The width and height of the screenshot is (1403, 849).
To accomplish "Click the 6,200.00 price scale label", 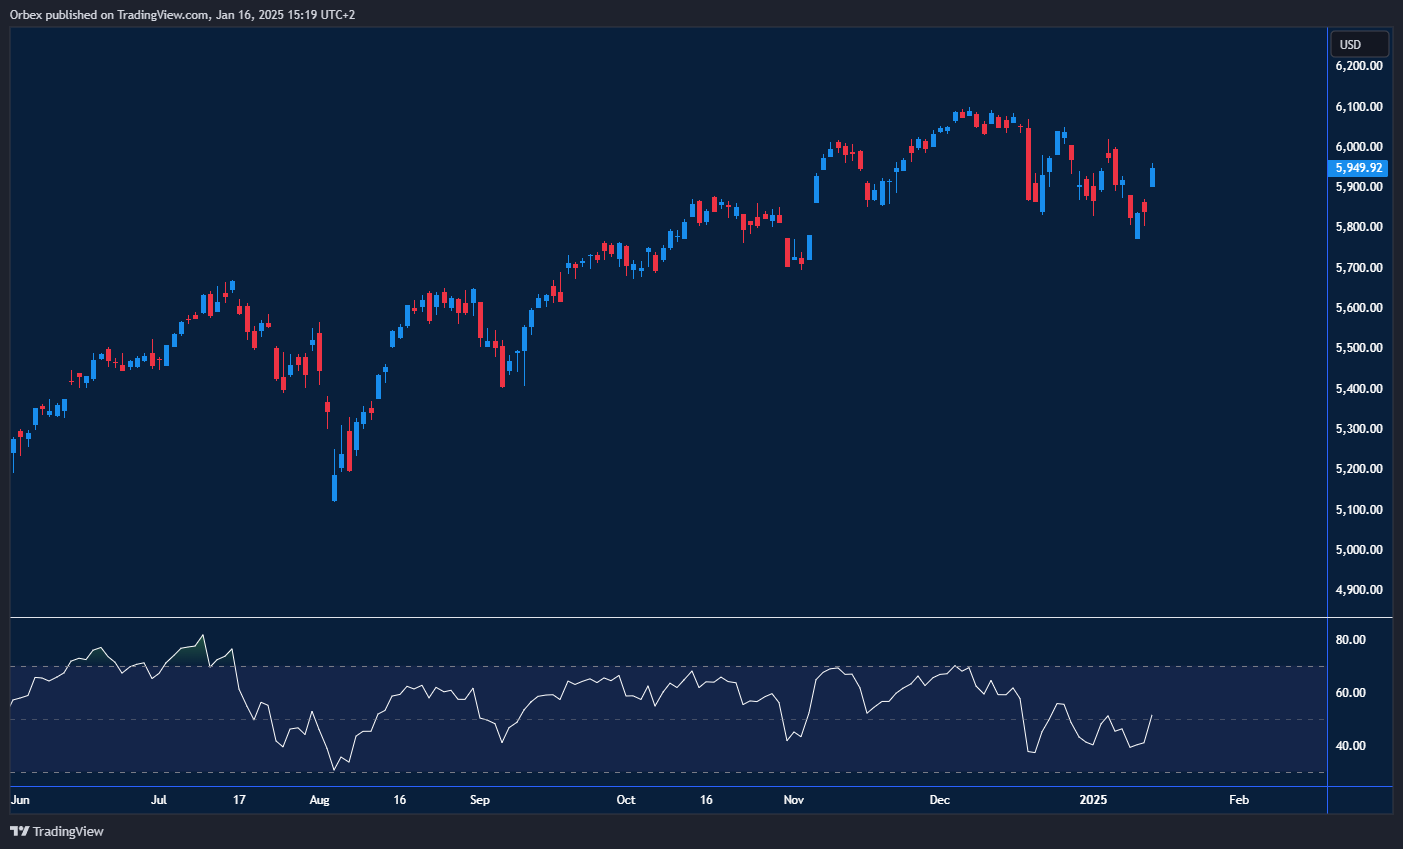I will tap(1359, 66).
